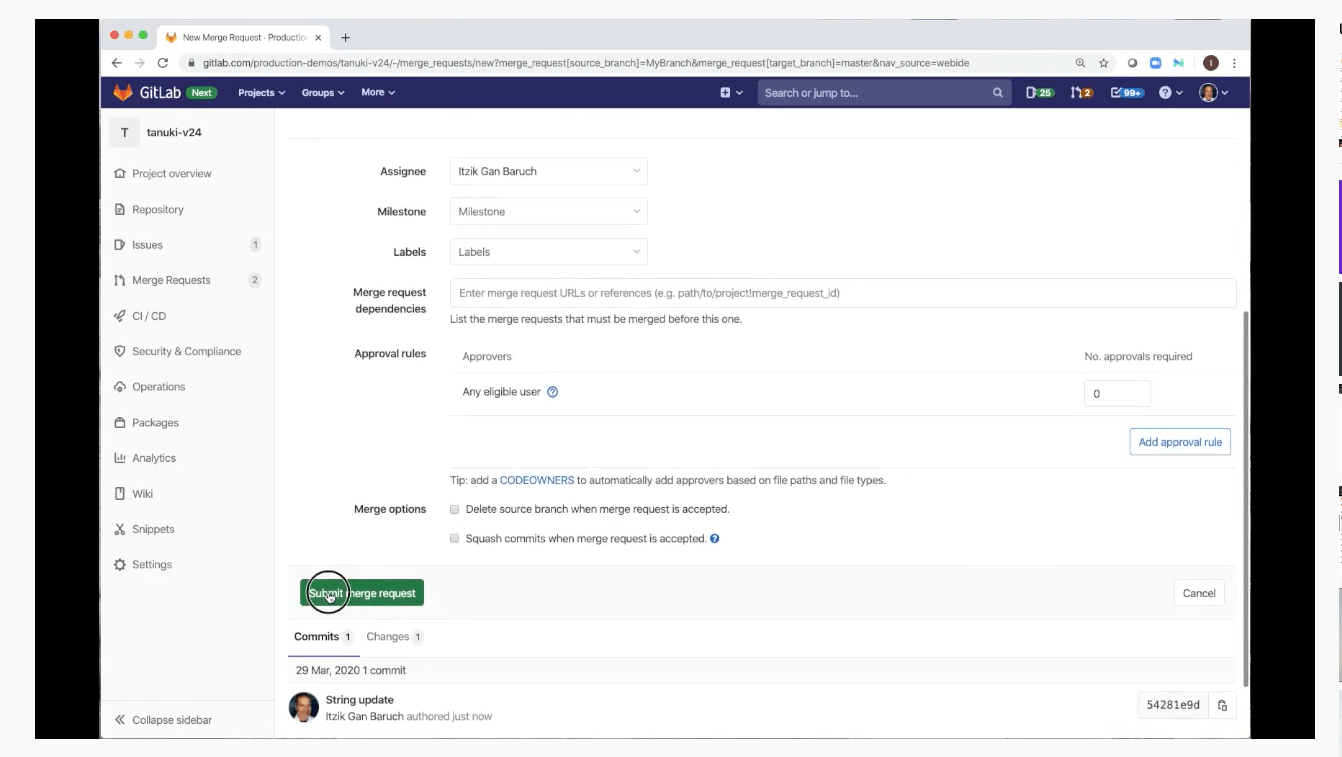The image size is (1342, 757).
Task: Click the Add approval rule button
Action: 1180,442
